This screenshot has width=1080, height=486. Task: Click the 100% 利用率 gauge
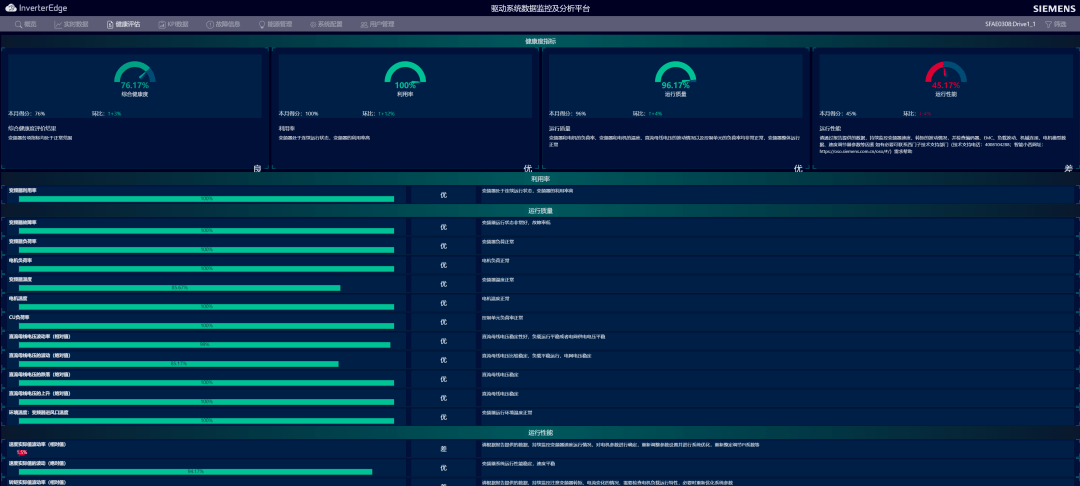[x=405, y=76]
